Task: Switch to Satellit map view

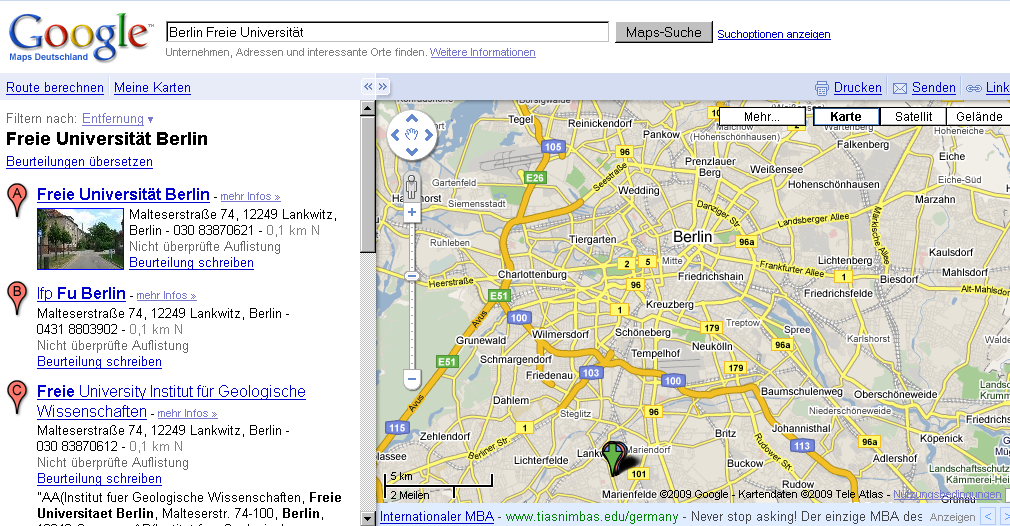Action: 913,117
